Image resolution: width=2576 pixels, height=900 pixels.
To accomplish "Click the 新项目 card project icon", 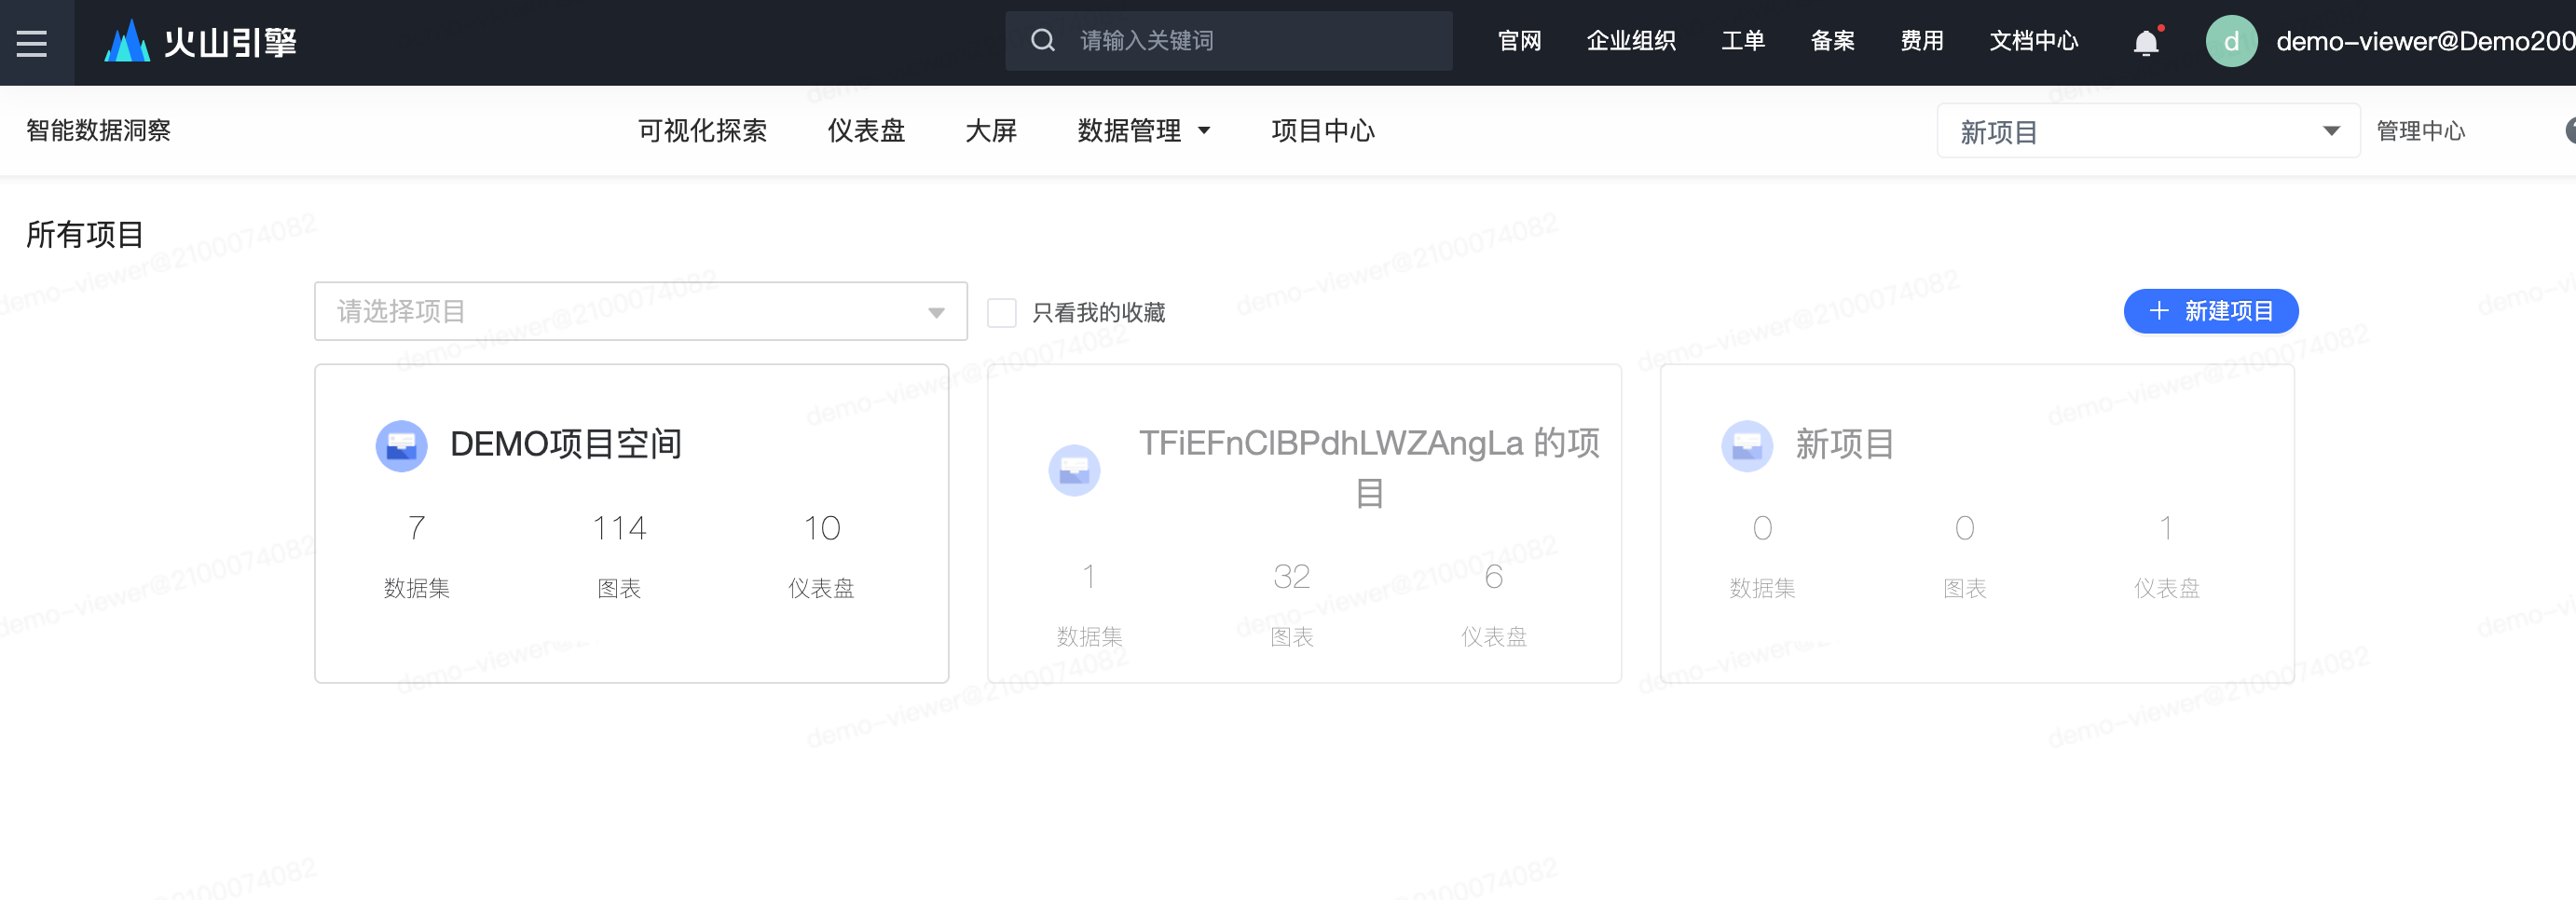I will [1746, 446].
